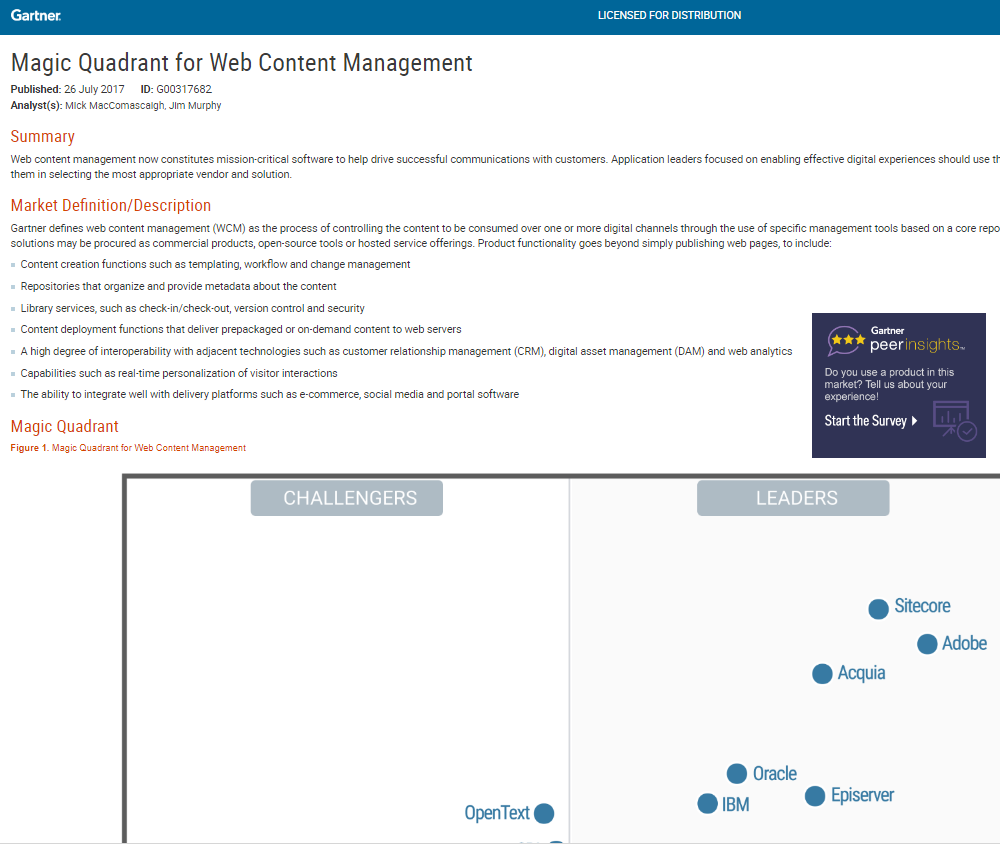Click the Acquia label in chart
Image resolution: width=1000 pixels, height=844 pixels.
pyautogui.click(x=862, y=673)
